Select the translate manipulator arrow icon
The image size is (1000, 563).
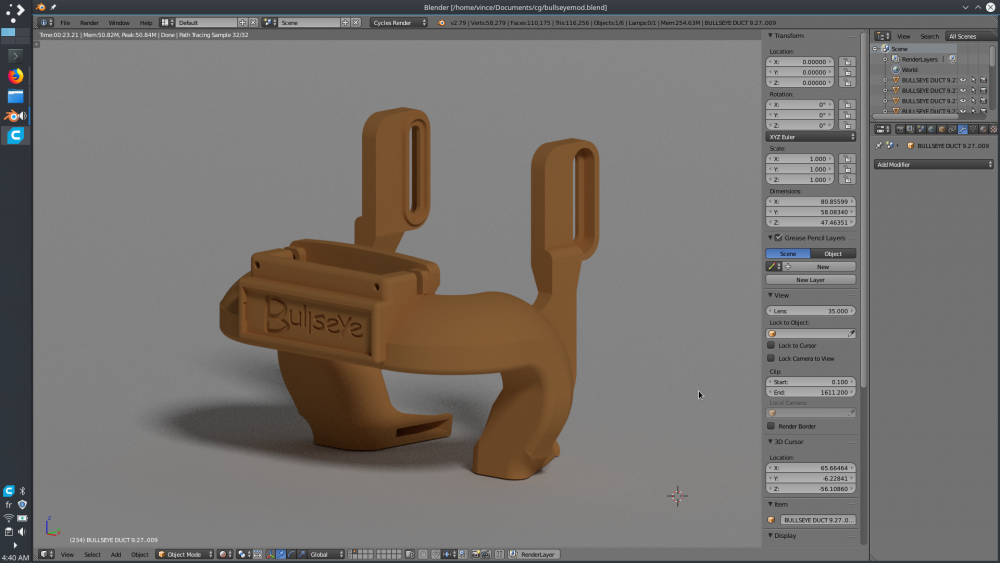click(x=281, y=554)
